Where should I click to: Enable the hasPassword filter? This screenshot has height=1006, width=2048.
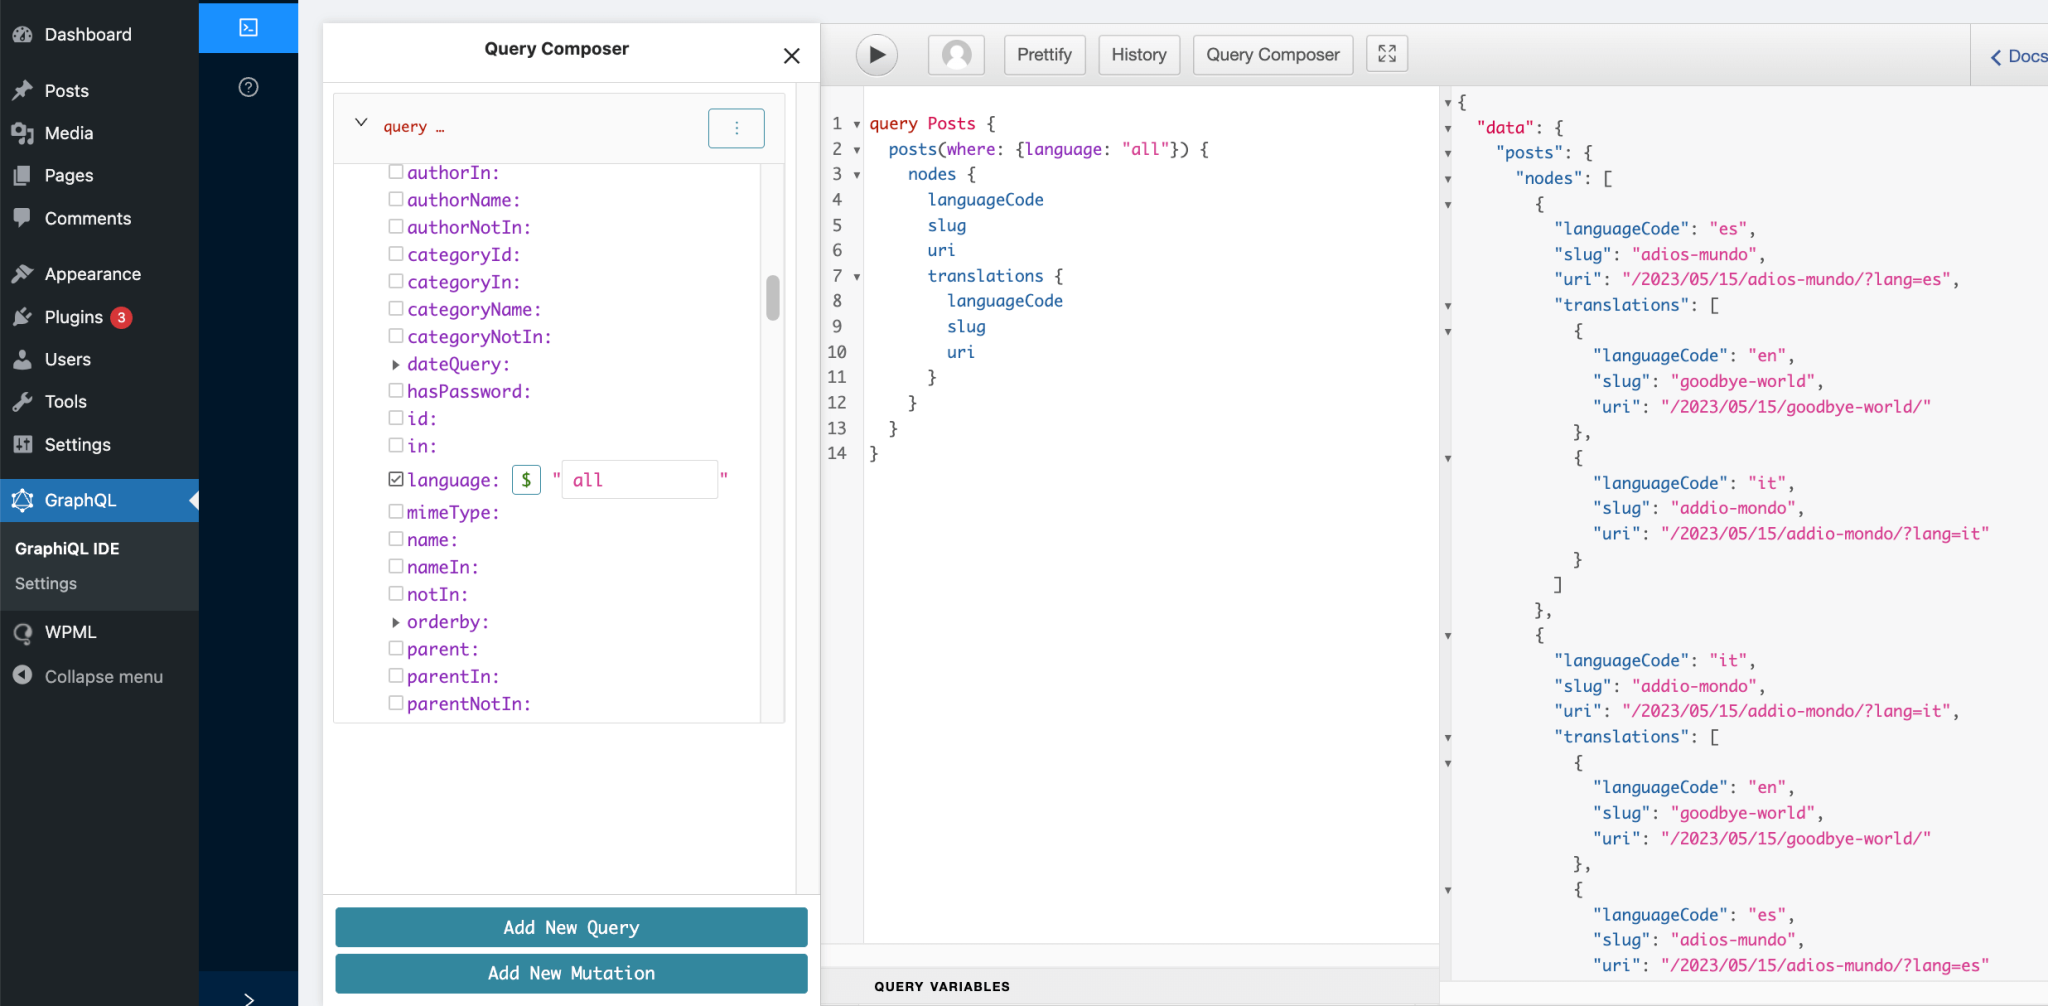click(x=396, y=390)
